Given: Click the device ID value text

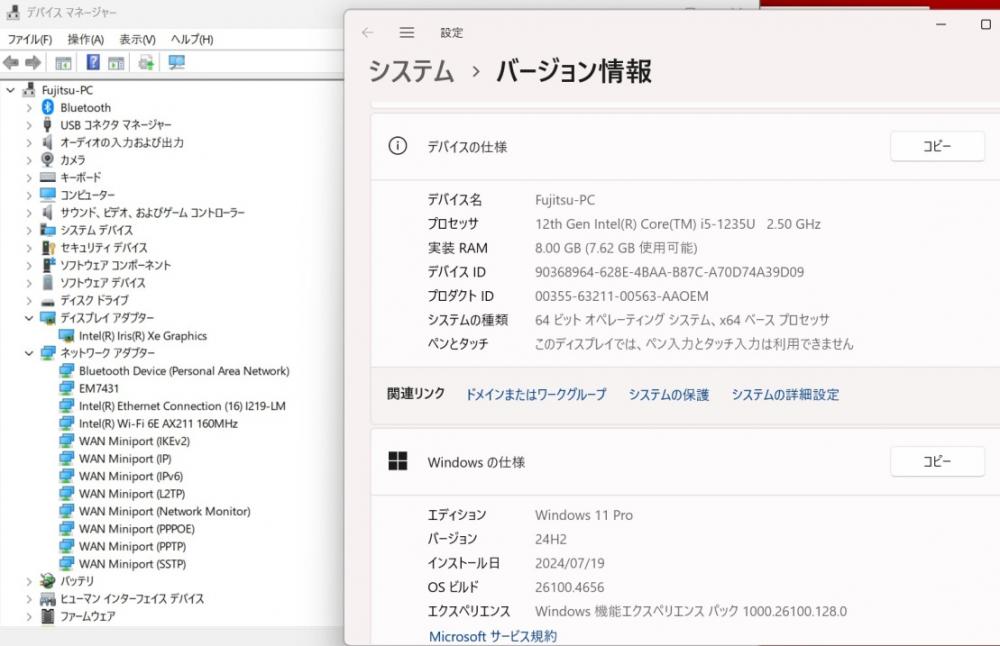Looking at the screenshot, I should (669, 272).
